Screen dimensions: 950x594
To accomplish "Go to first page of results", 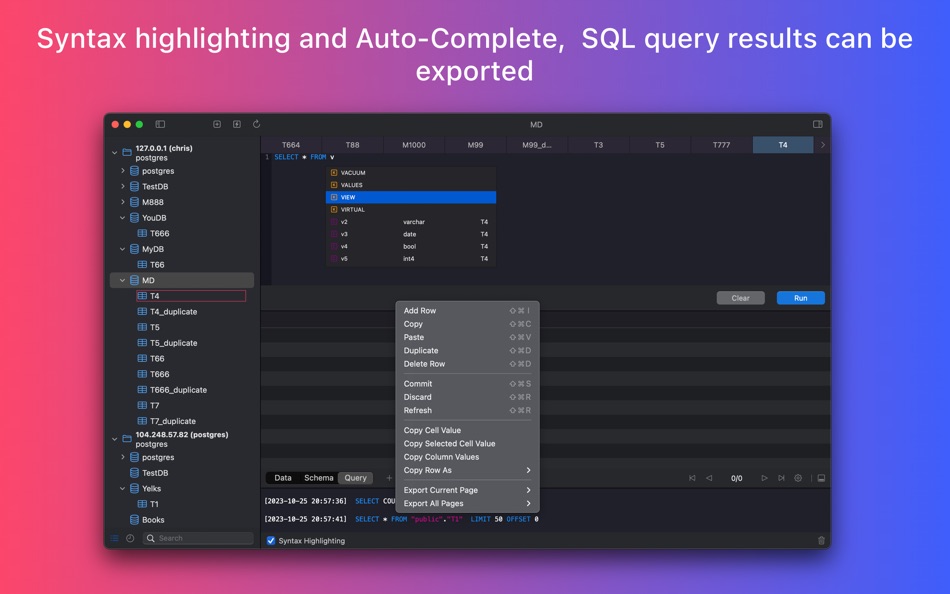I will pyautogui.click(x=692, y=478).
